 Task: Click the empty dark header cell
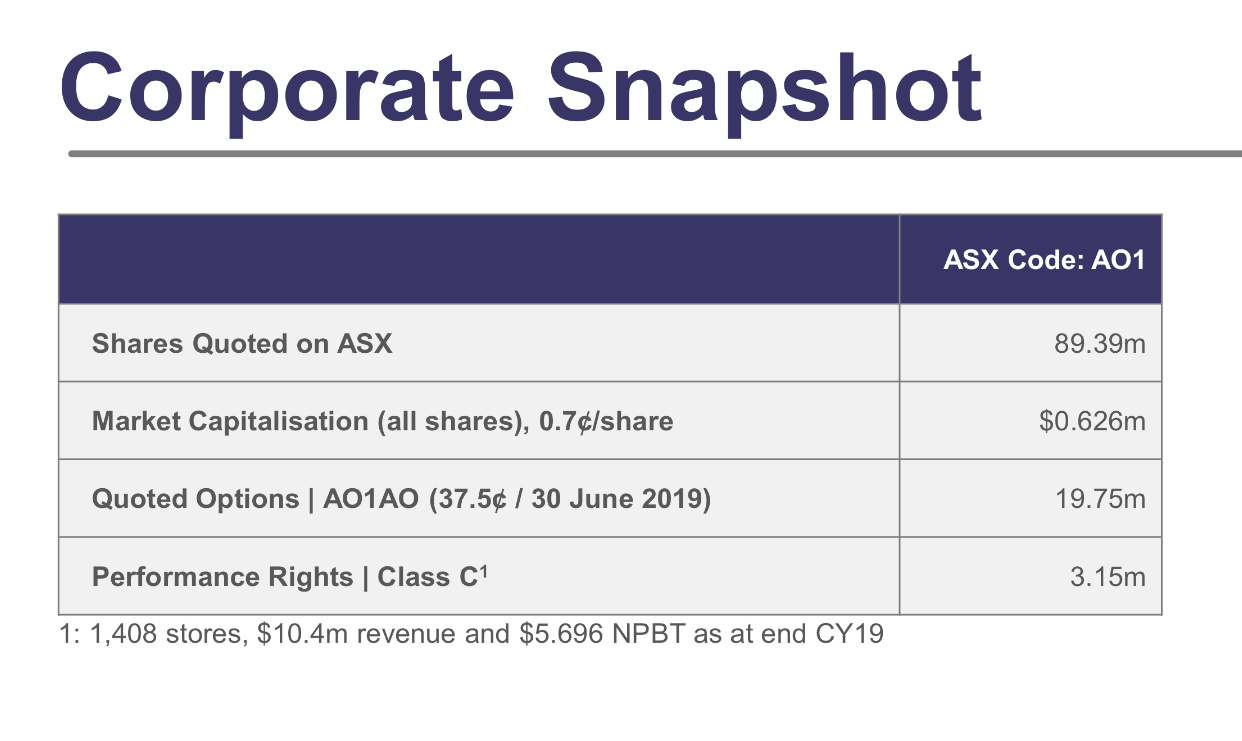point(479,259)
